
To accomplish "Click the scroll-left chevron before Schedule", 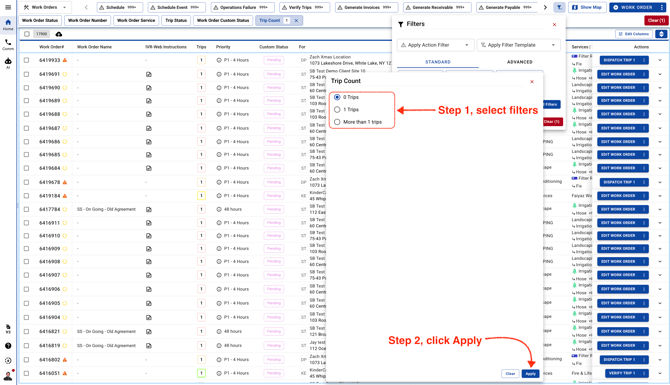I will click(x=86, y=7).
